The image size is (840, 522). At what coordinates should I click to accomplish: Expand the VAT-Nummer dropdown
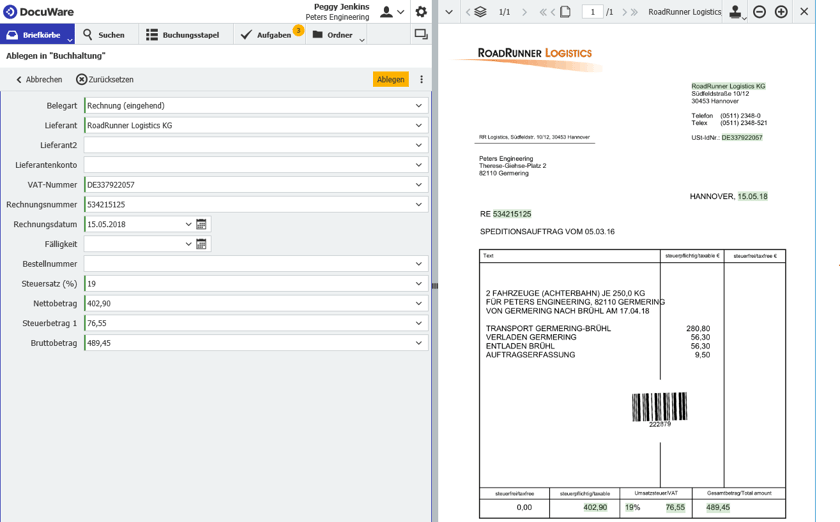point(419,185)
